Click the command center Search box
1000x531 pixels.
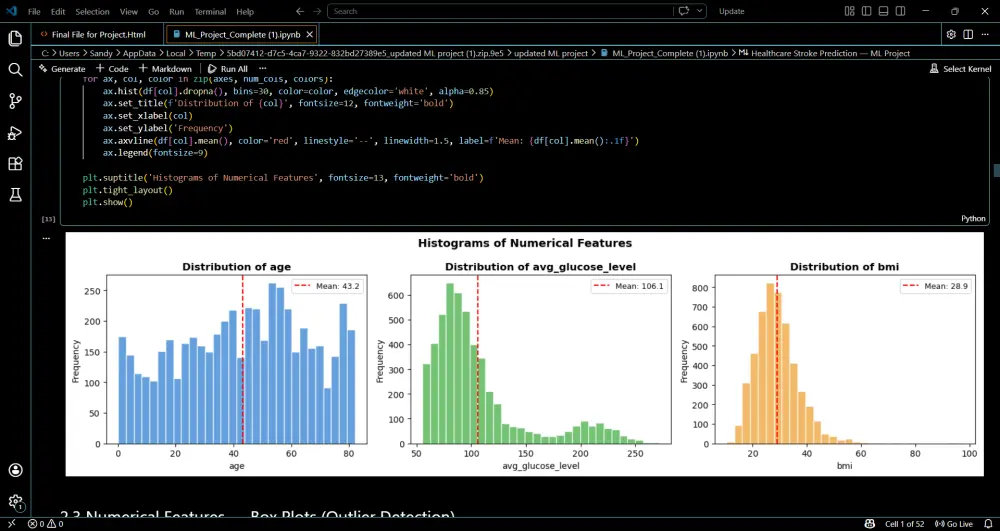click(499, 11)
